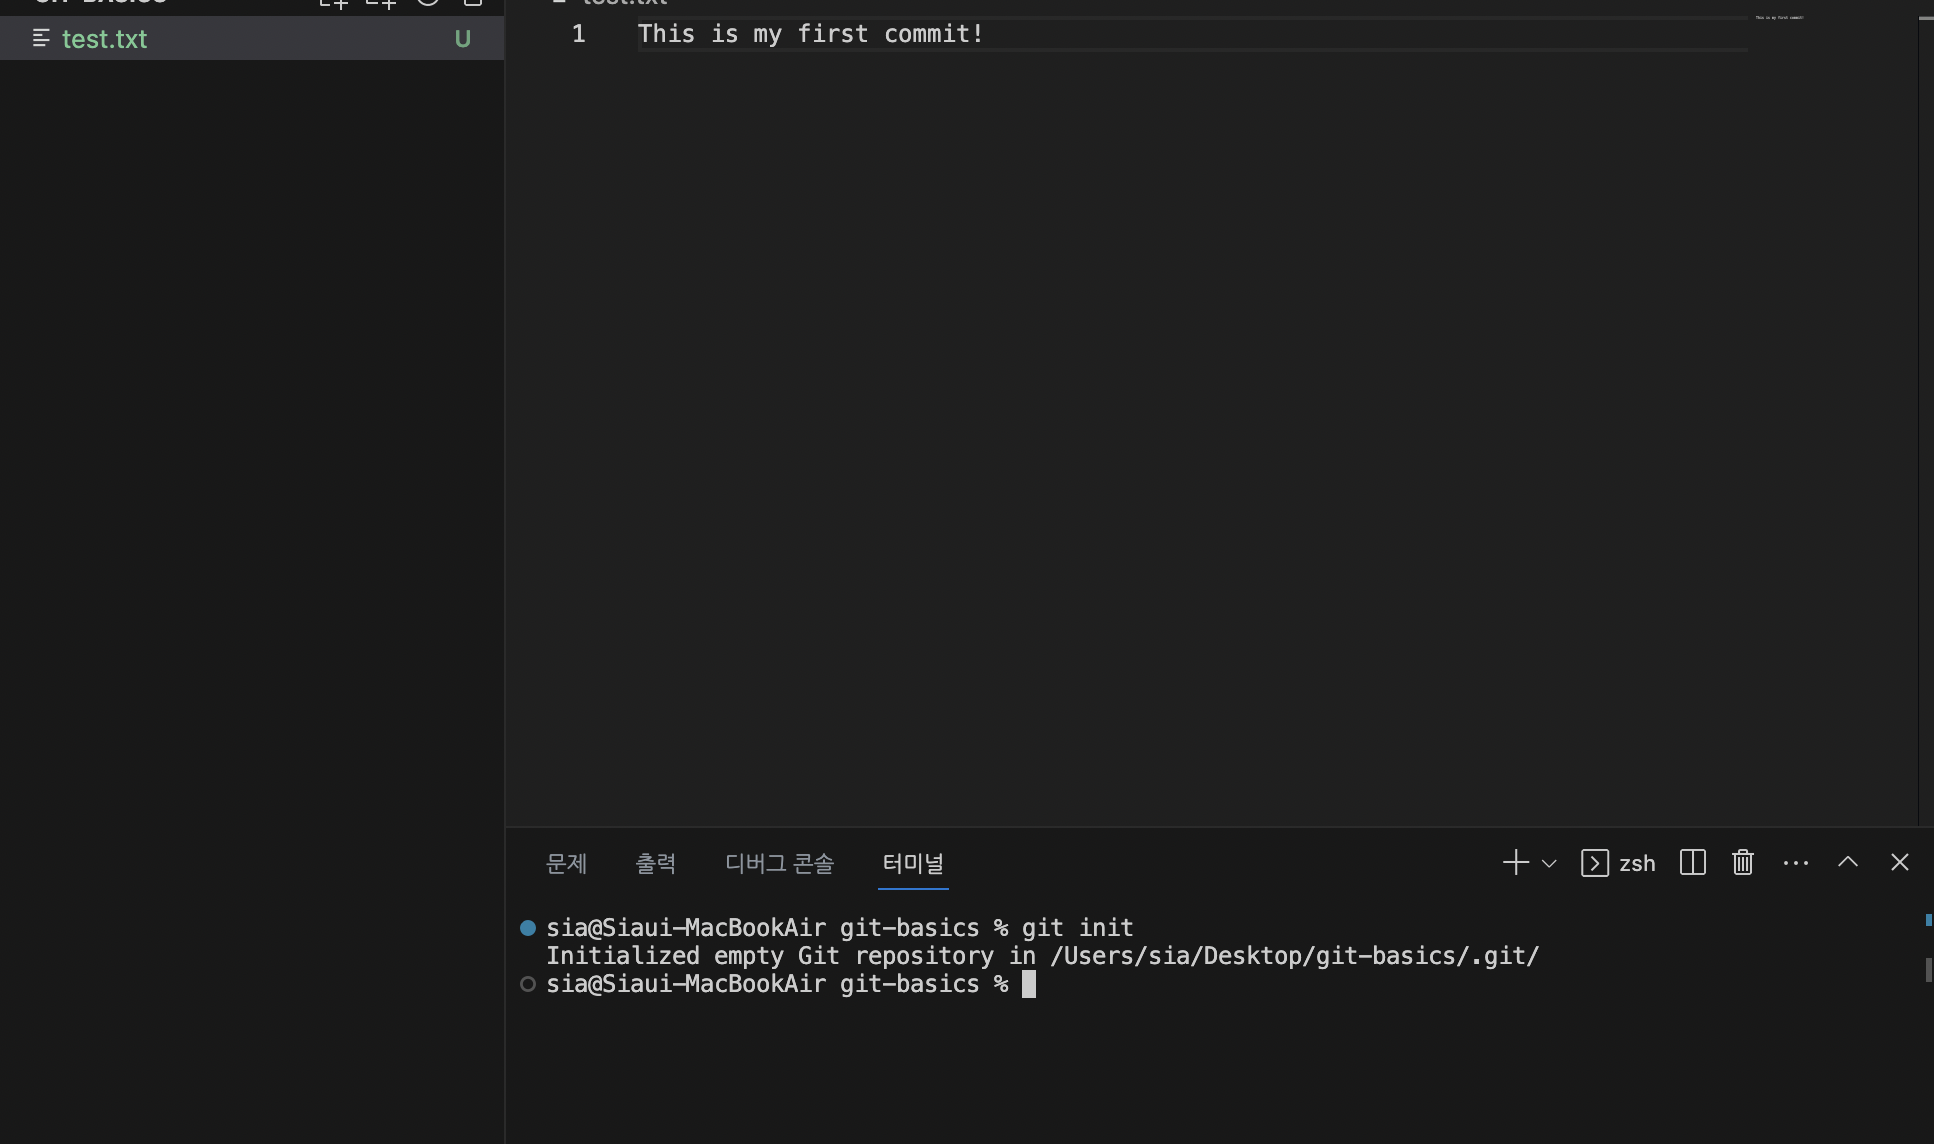Close the terminal panel with X
This screenshot has height=1144, width=1934.
point(1899,862)
